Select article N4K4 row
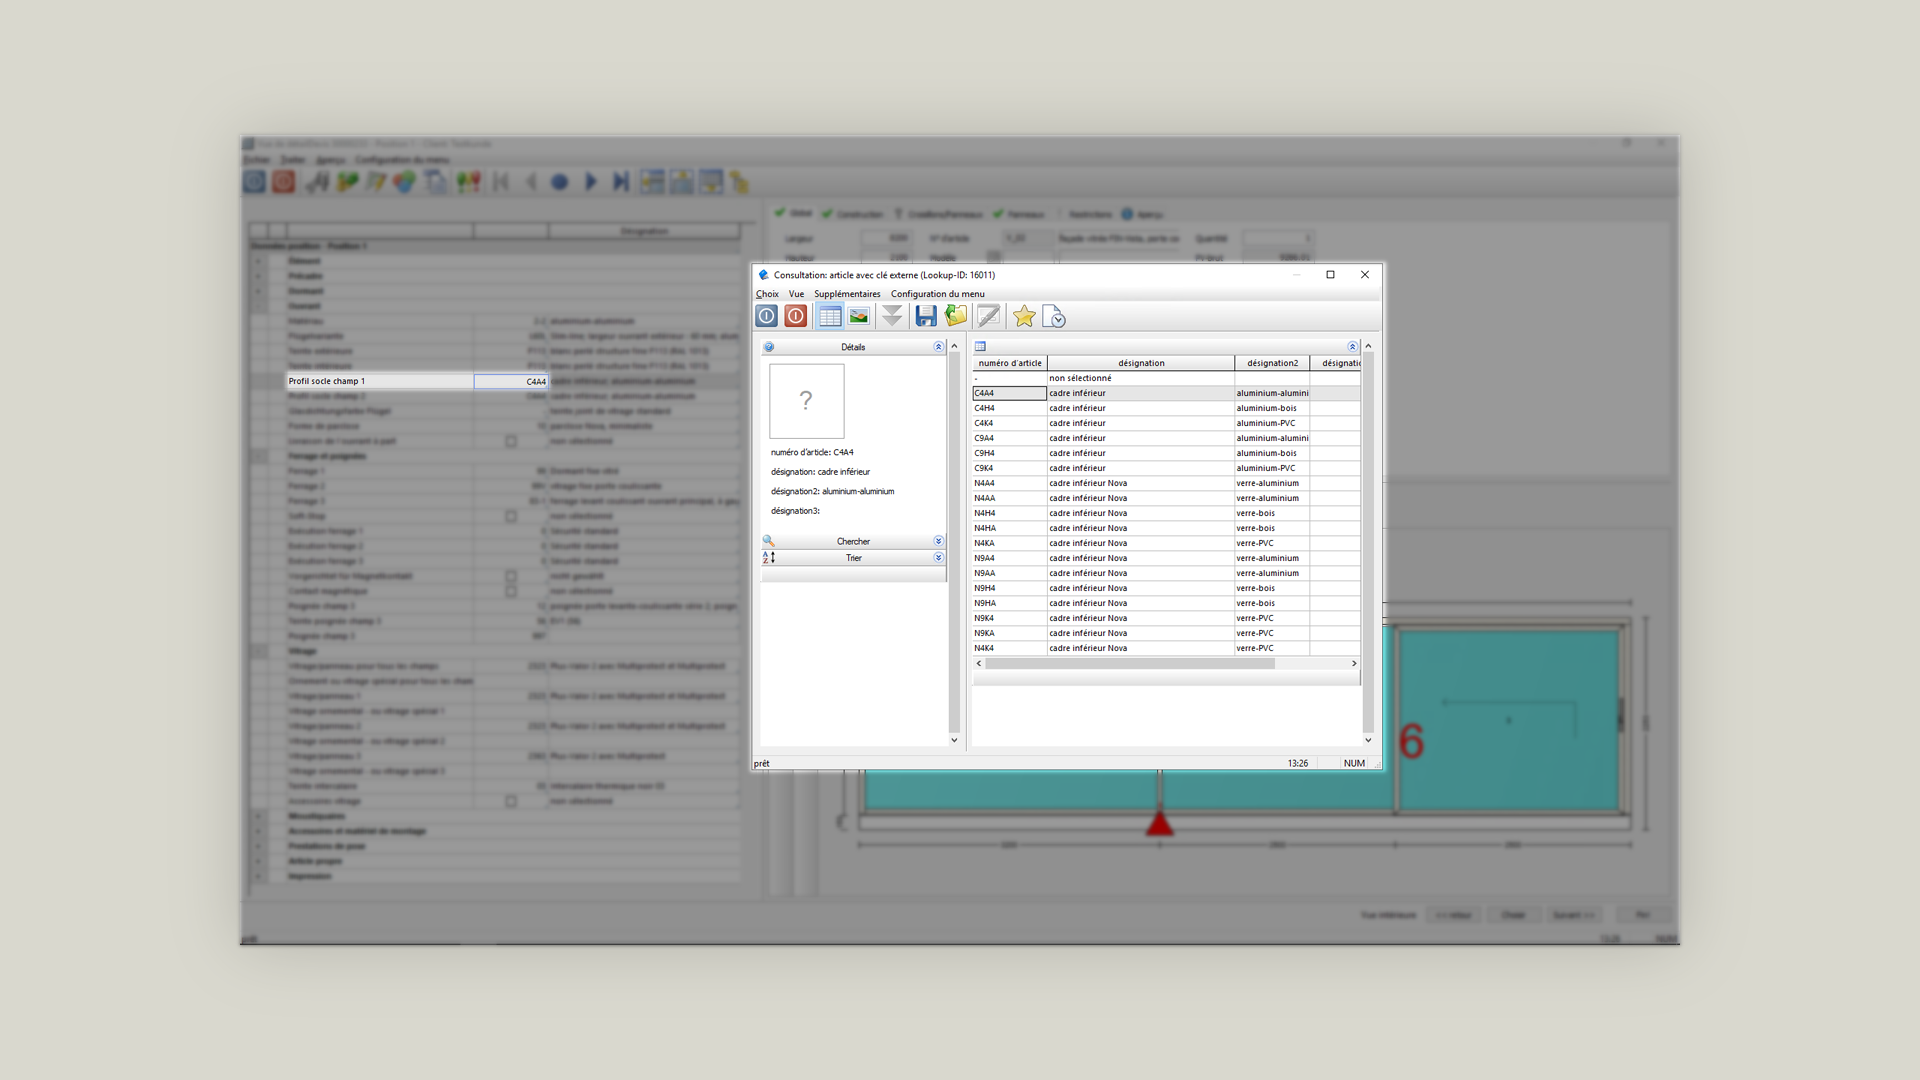The width and height of the screenshot is (1920, 1080). [1166, 648]
